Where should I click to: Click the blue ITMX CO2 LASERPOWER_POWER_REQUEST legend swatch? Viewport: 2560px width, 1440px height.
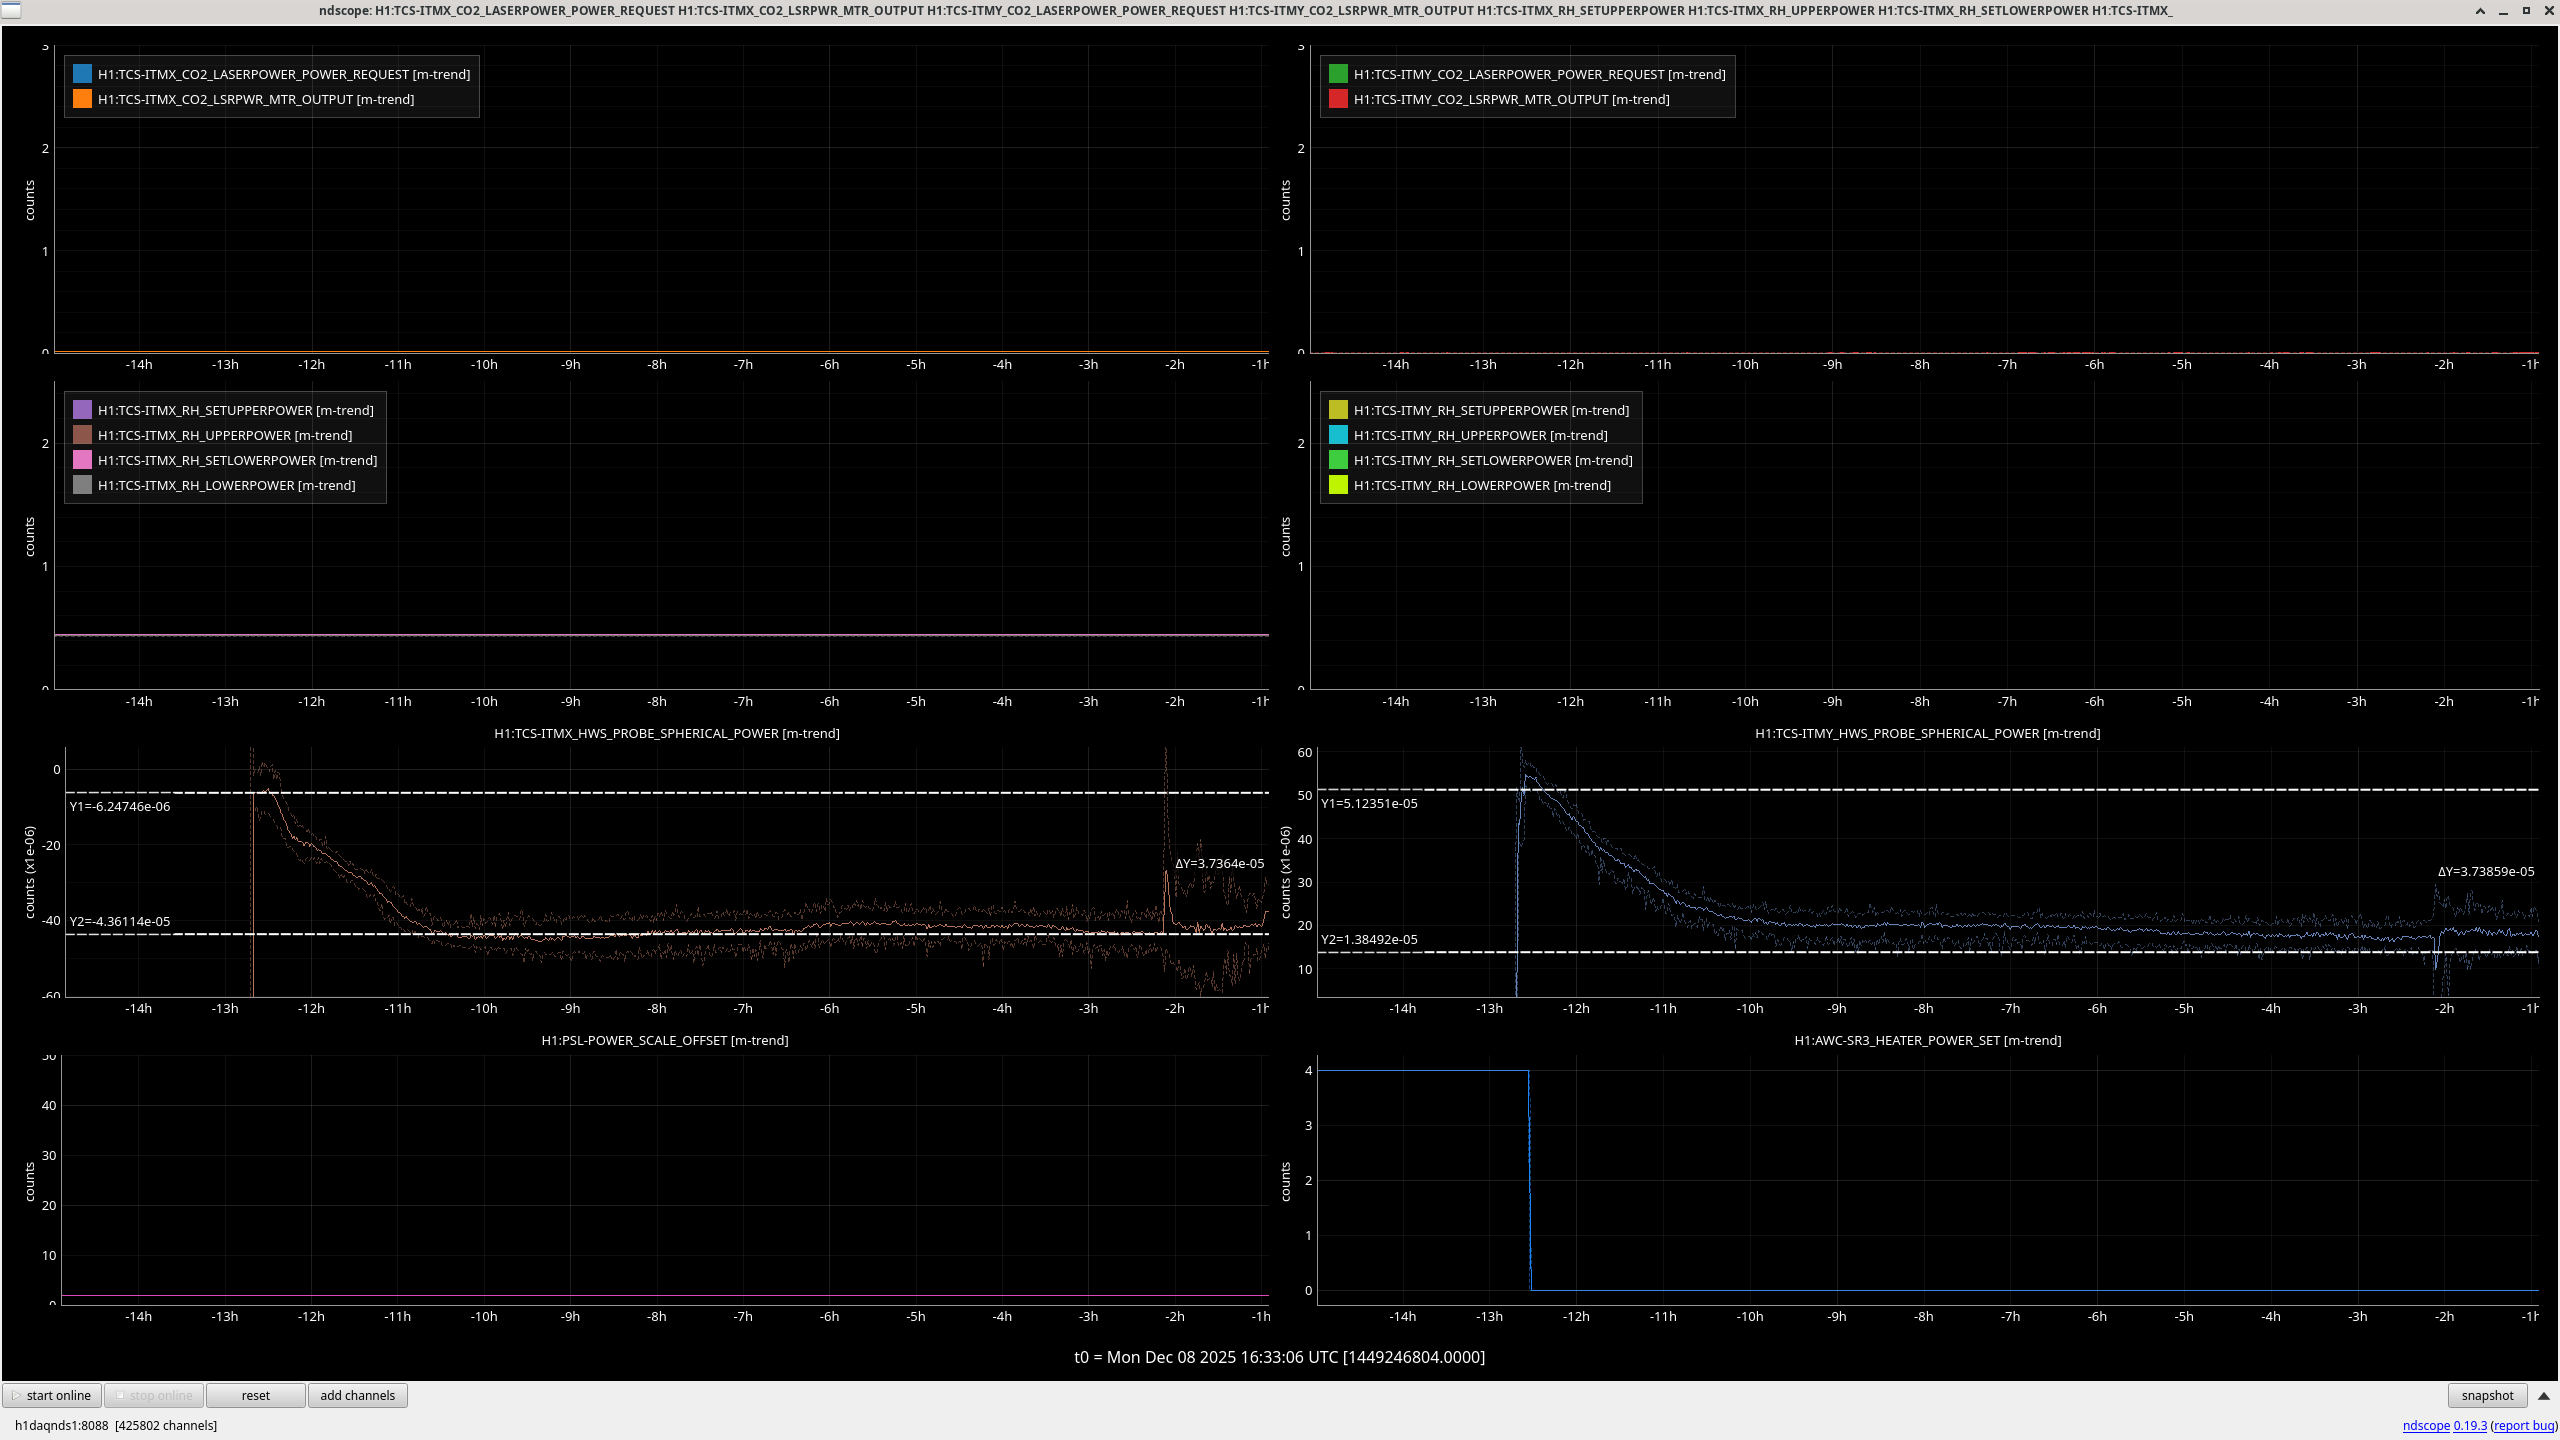[82, 74]
